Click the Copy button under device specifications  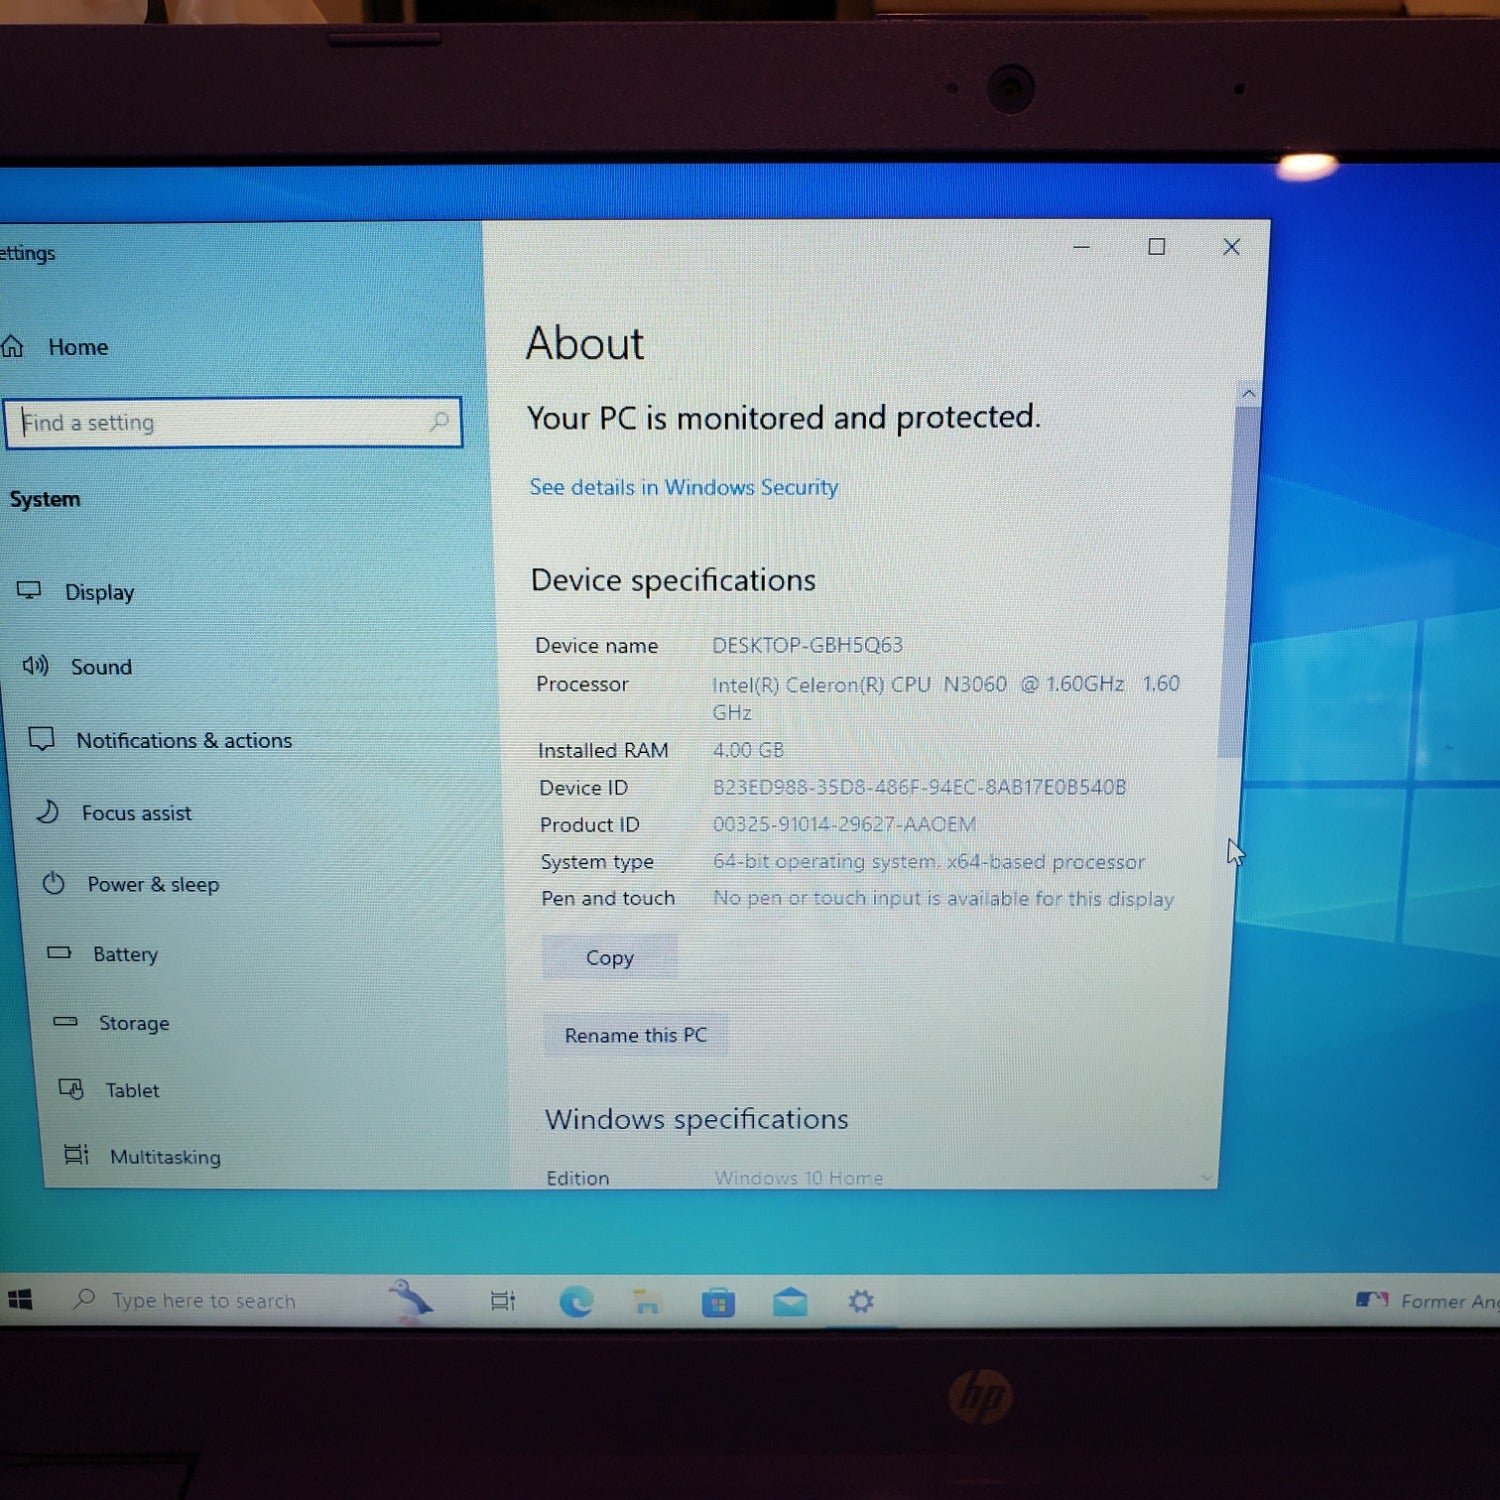pos(610,957)
